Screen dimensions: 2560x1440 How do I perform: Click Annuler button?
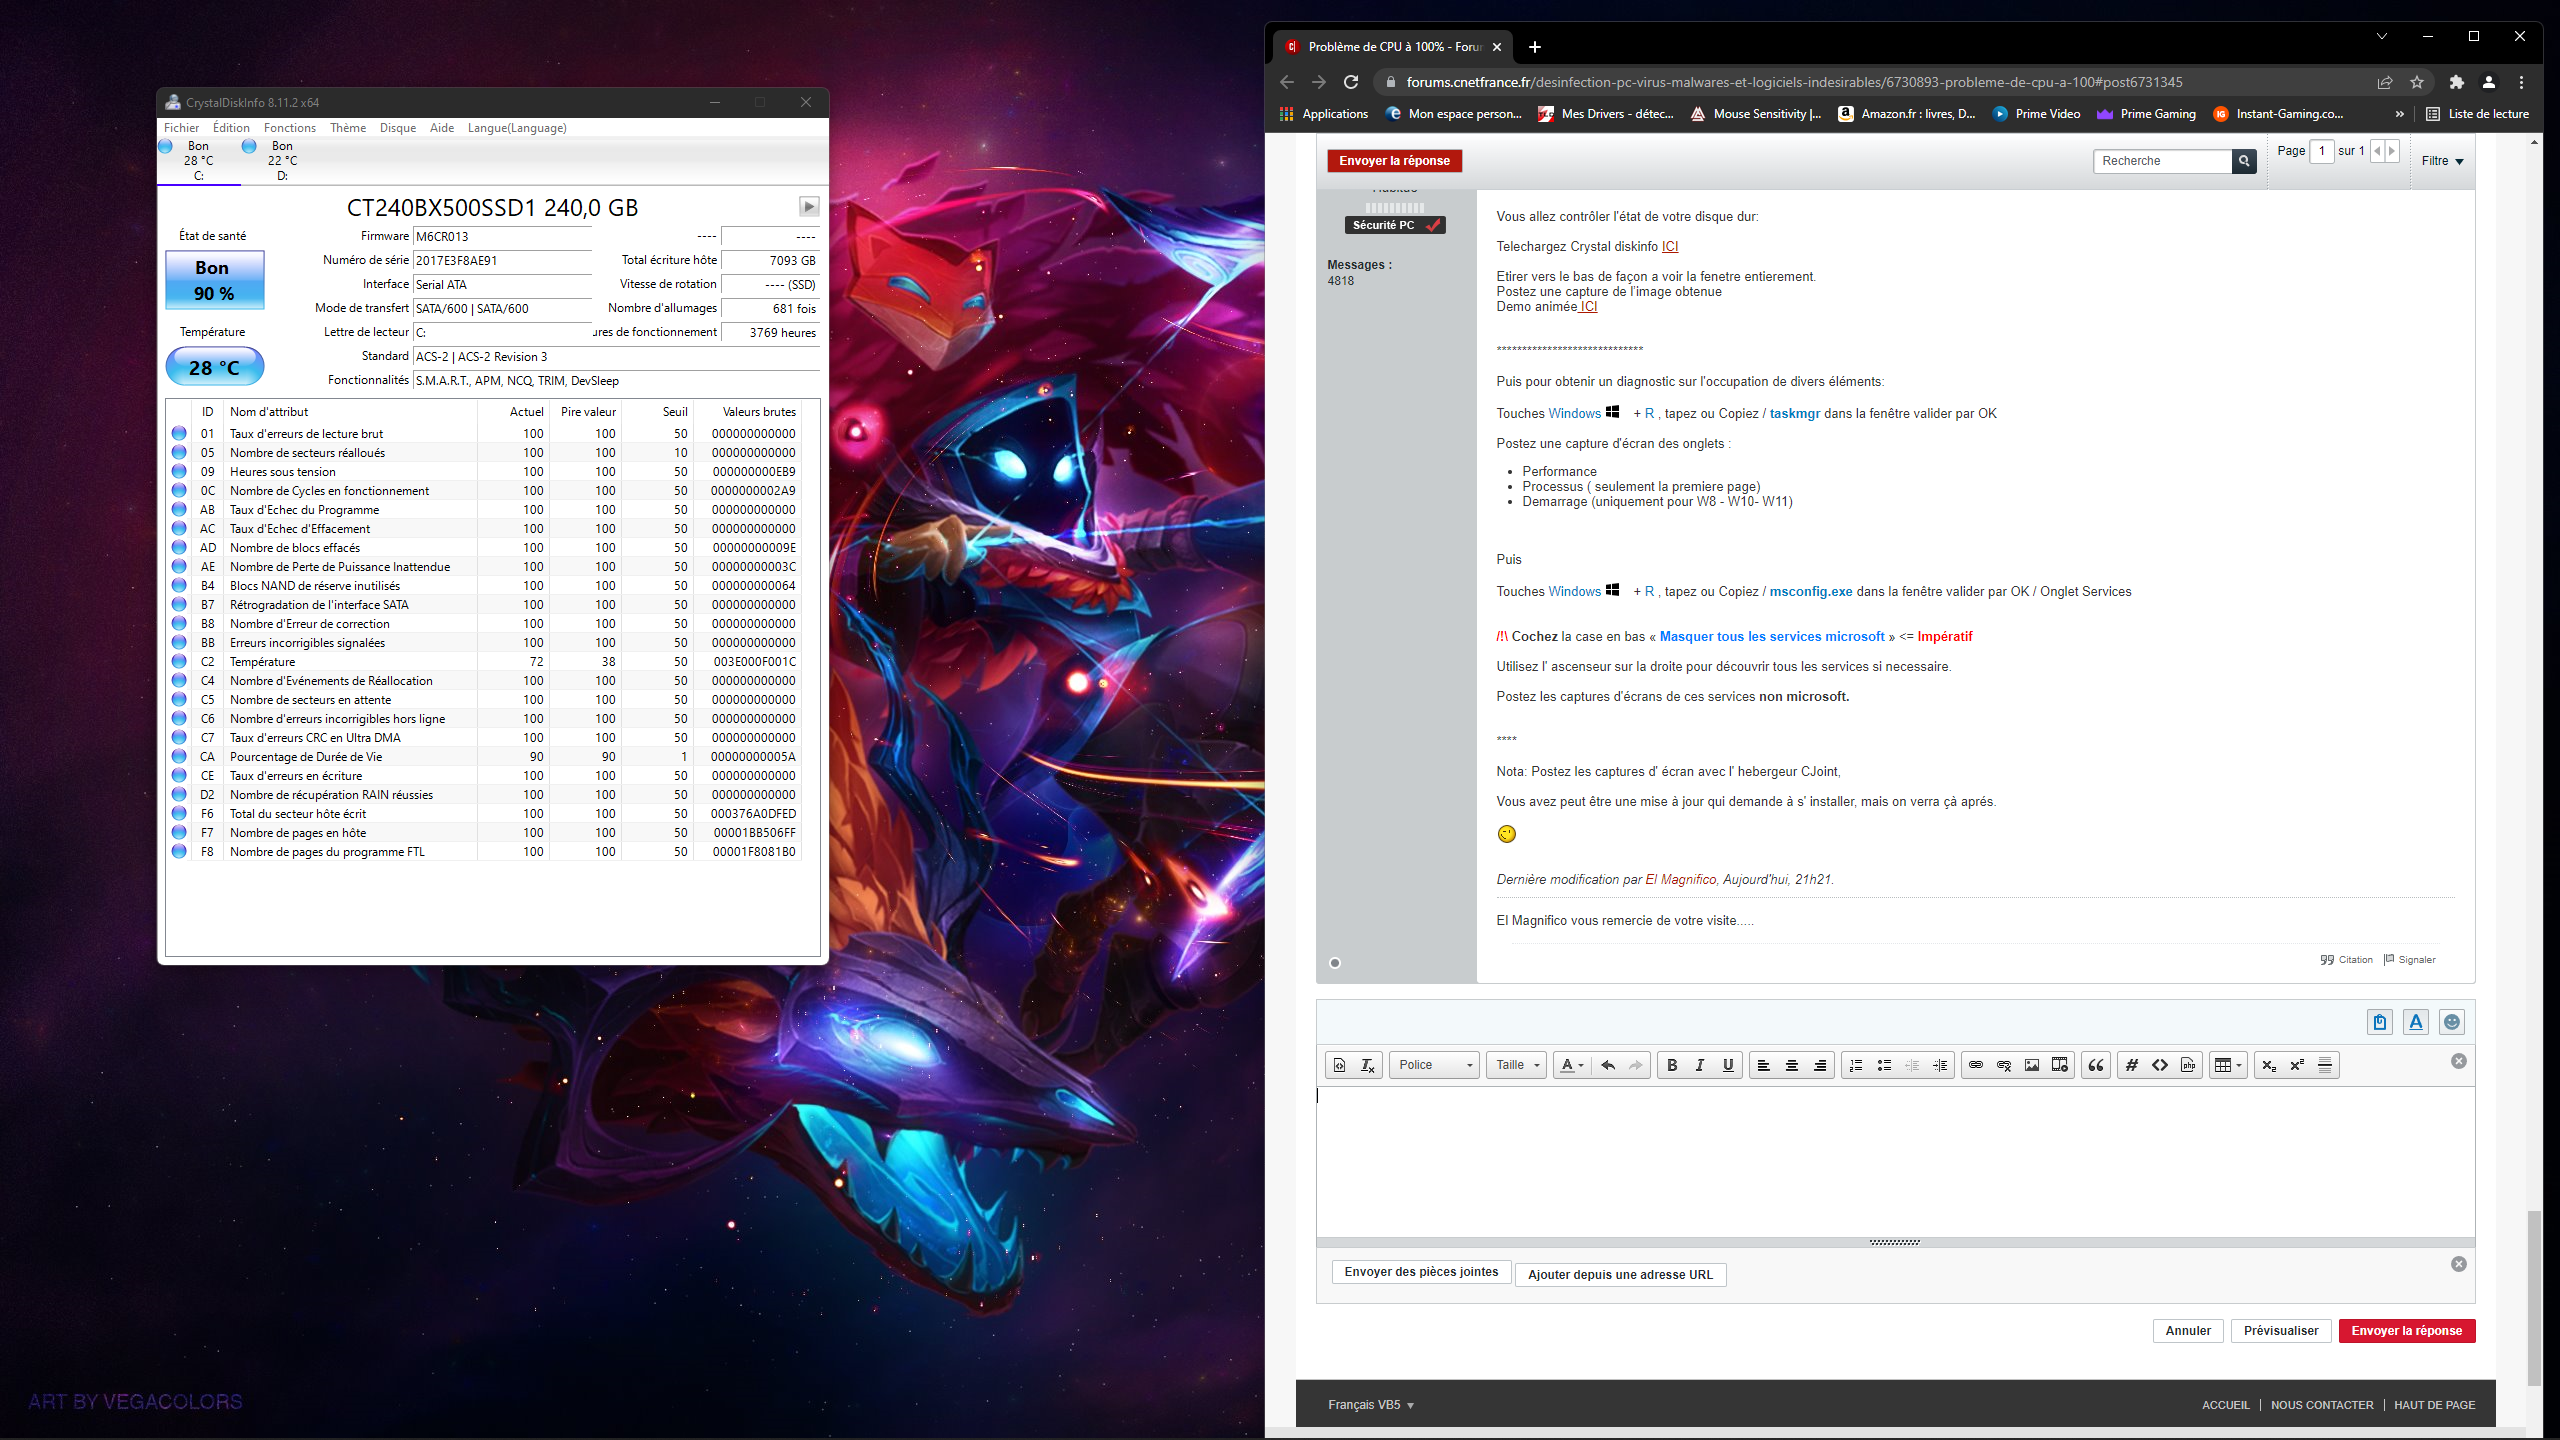[2188, 1331]
